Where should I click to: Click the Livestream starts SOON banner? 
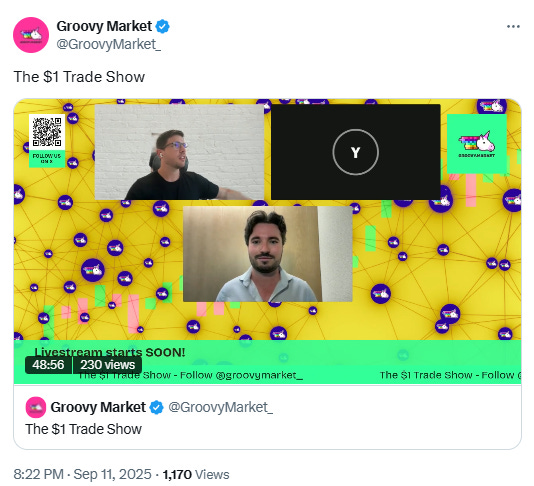(x=110, y=352)
